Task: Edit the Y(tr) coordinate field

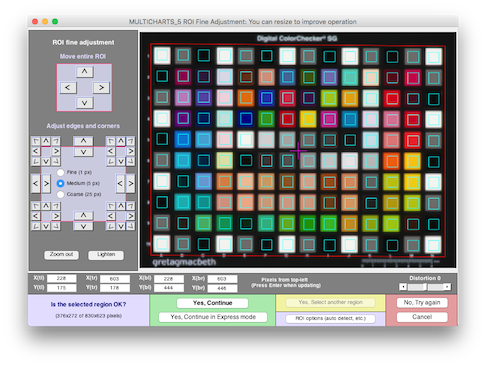Action: coord(115,288)
